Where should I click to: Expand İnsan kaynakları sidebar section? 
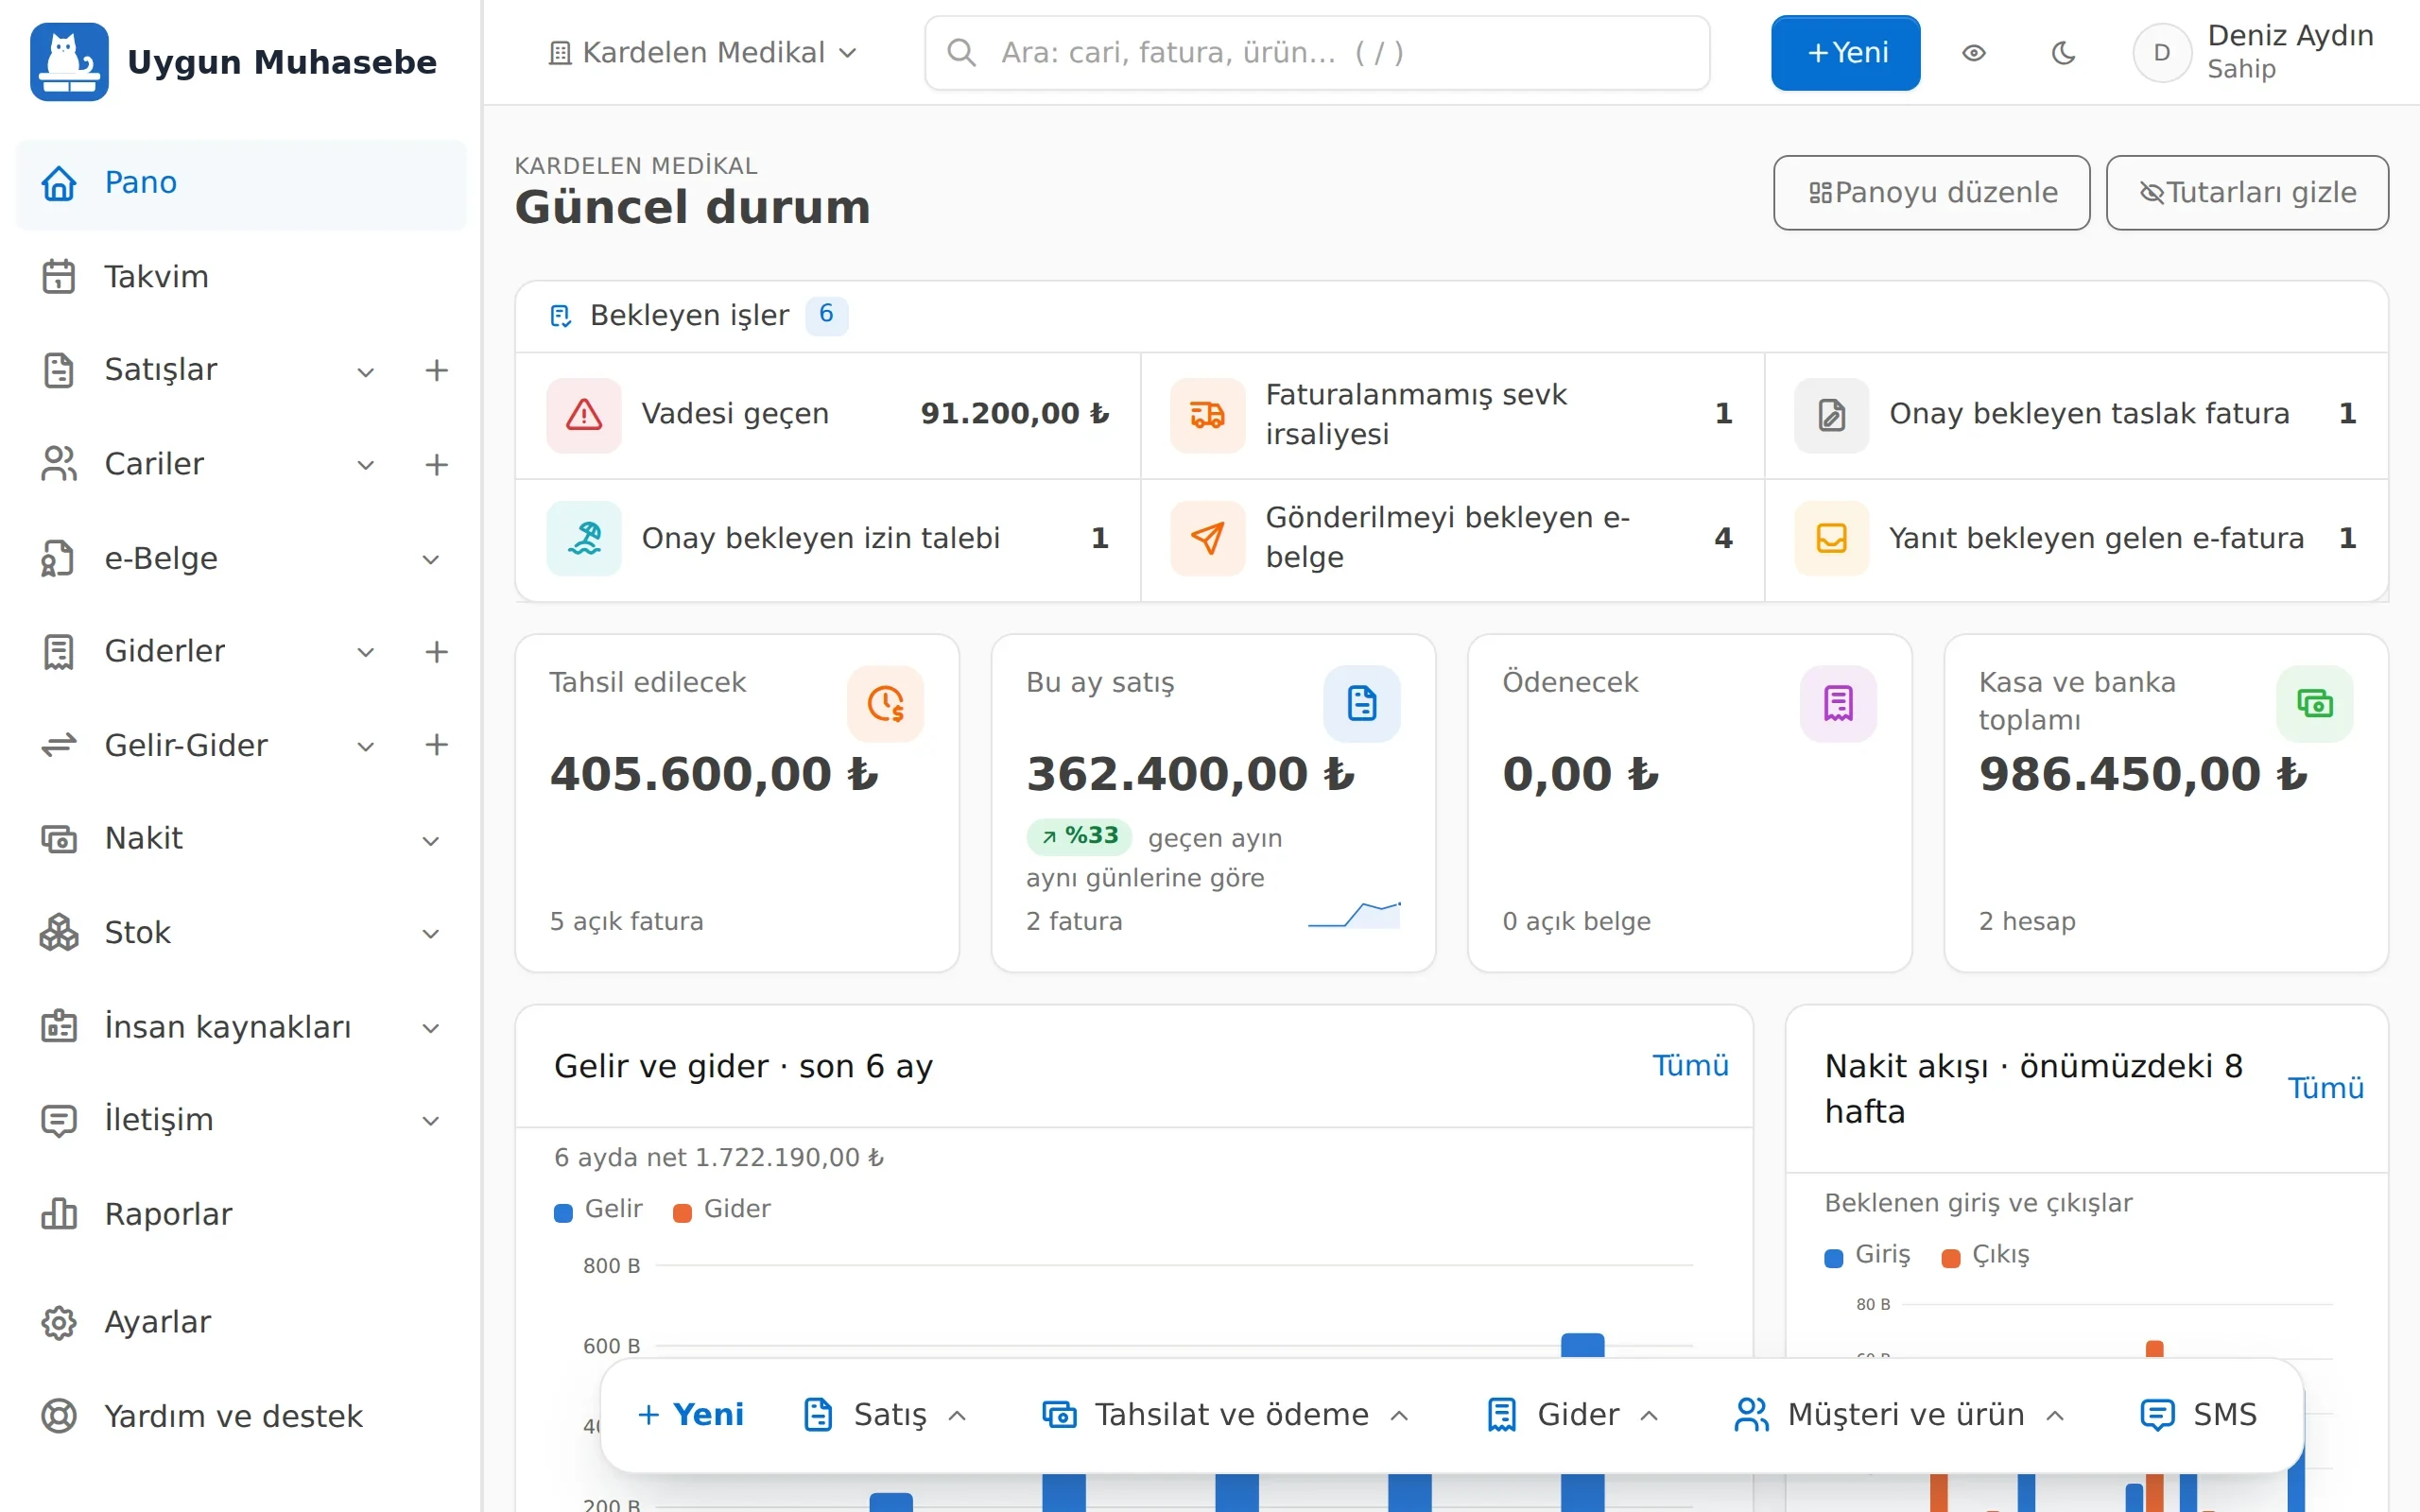pos(431,1028)
